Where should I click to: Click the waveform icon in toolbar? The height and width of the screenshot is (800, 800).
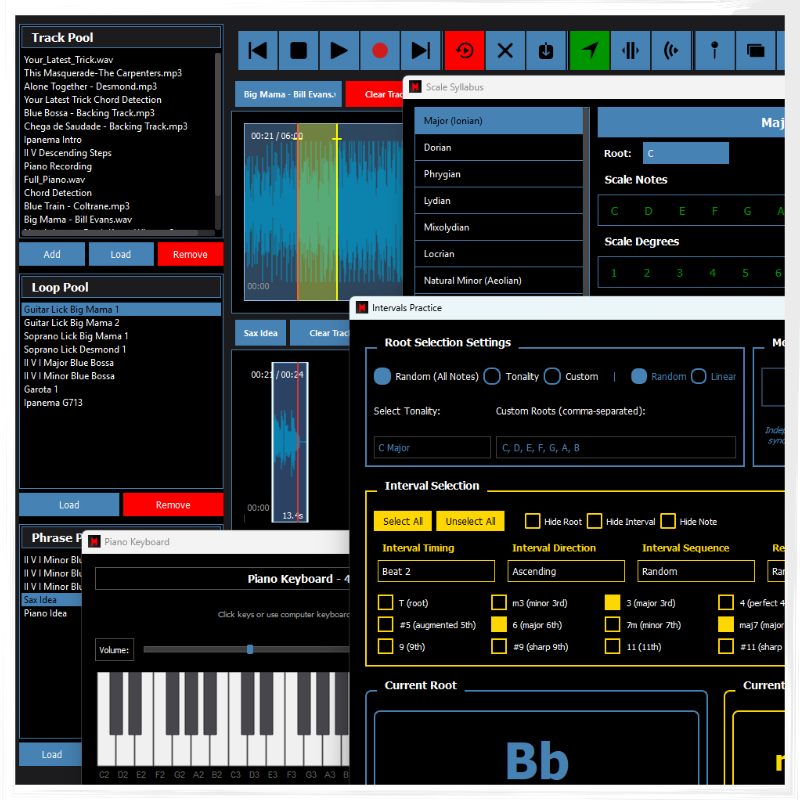(x=630, y=49)
